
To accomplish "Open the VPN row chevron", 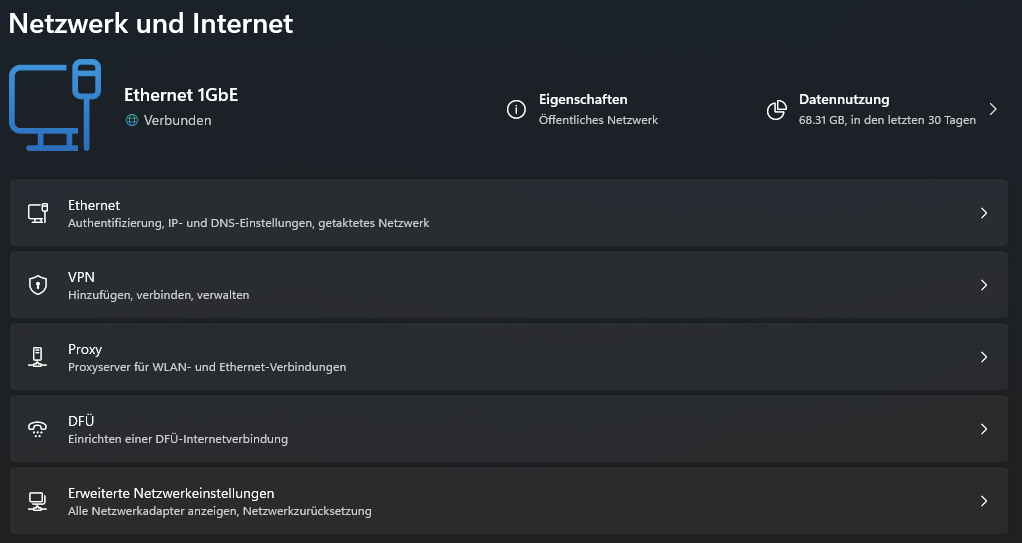I will click(x=984, y=285).
